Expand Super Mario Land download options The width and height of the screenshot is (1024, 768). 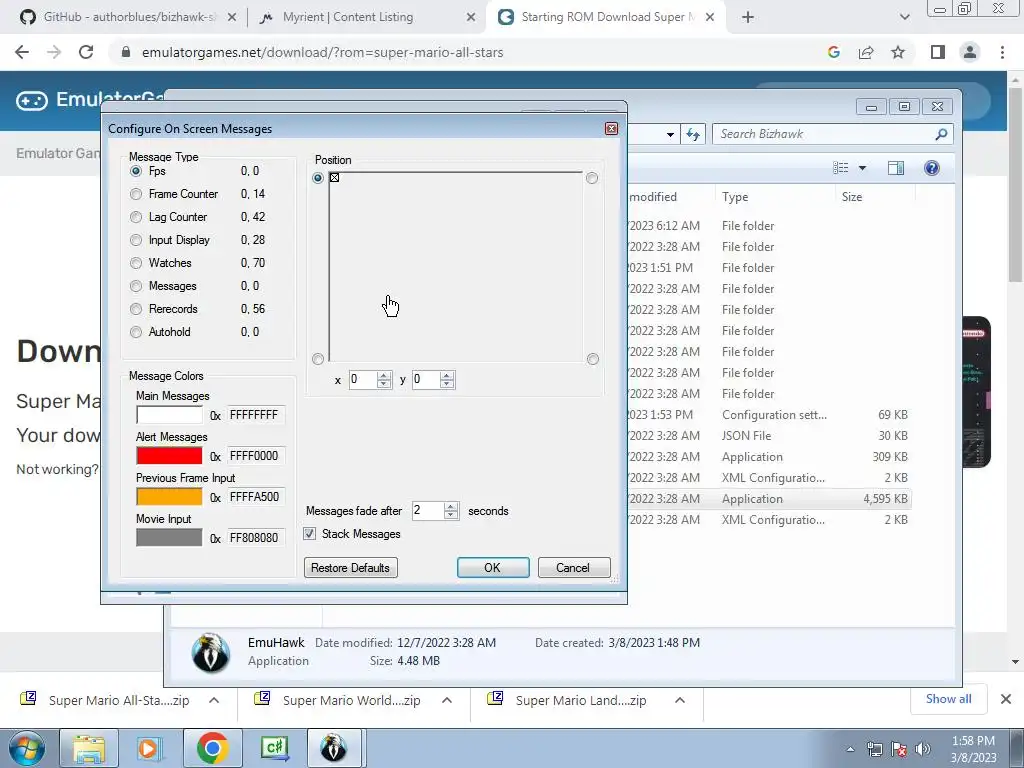pos(680,700)
